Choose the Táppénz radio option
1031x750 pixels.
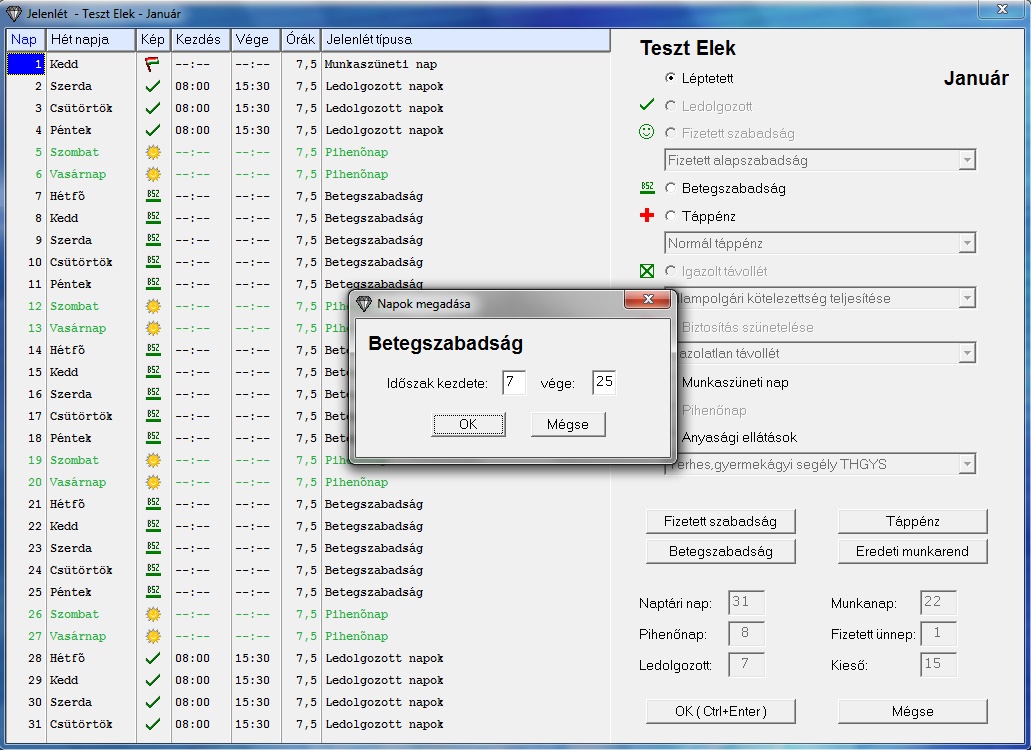click(x=670, y=216)
